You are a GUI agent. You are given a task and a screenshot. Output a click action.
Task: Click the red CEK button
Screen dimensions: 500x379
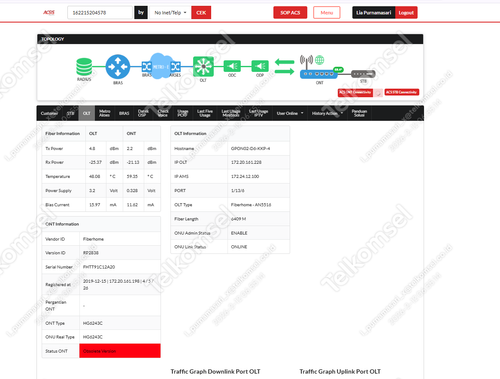201,13
